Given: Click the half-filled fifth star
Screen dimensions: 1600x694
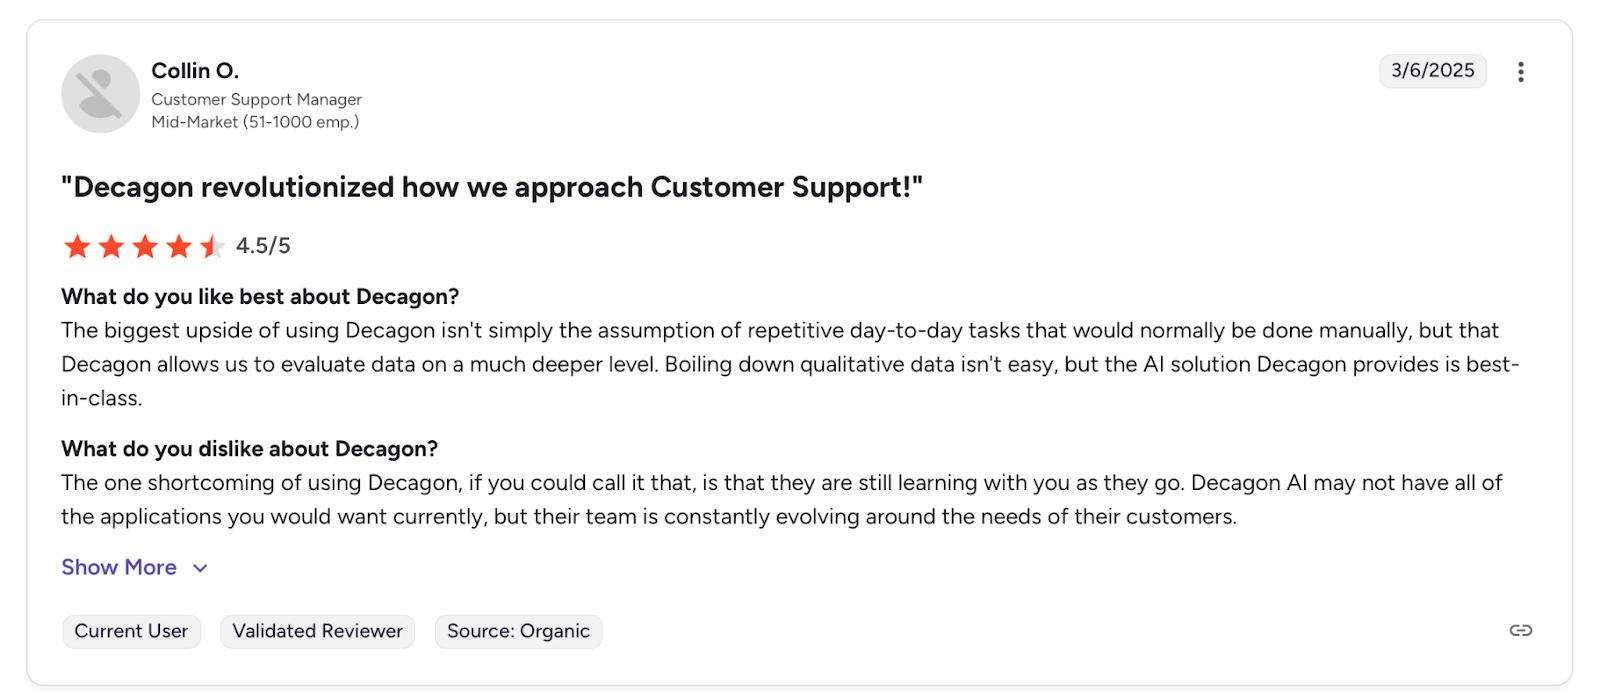Looking at the screenshot, I should point(212,246).
